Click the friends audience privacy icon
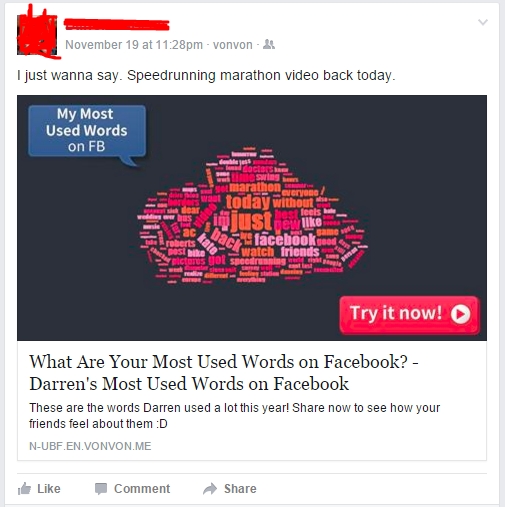Image resolution: width=505 pixels, height=507 pixels. 269,45
